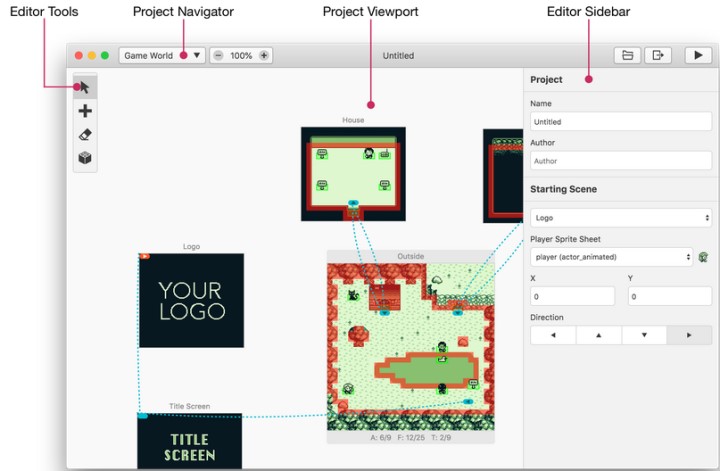Zoom out with the minus button

click(x=219, y=56)
